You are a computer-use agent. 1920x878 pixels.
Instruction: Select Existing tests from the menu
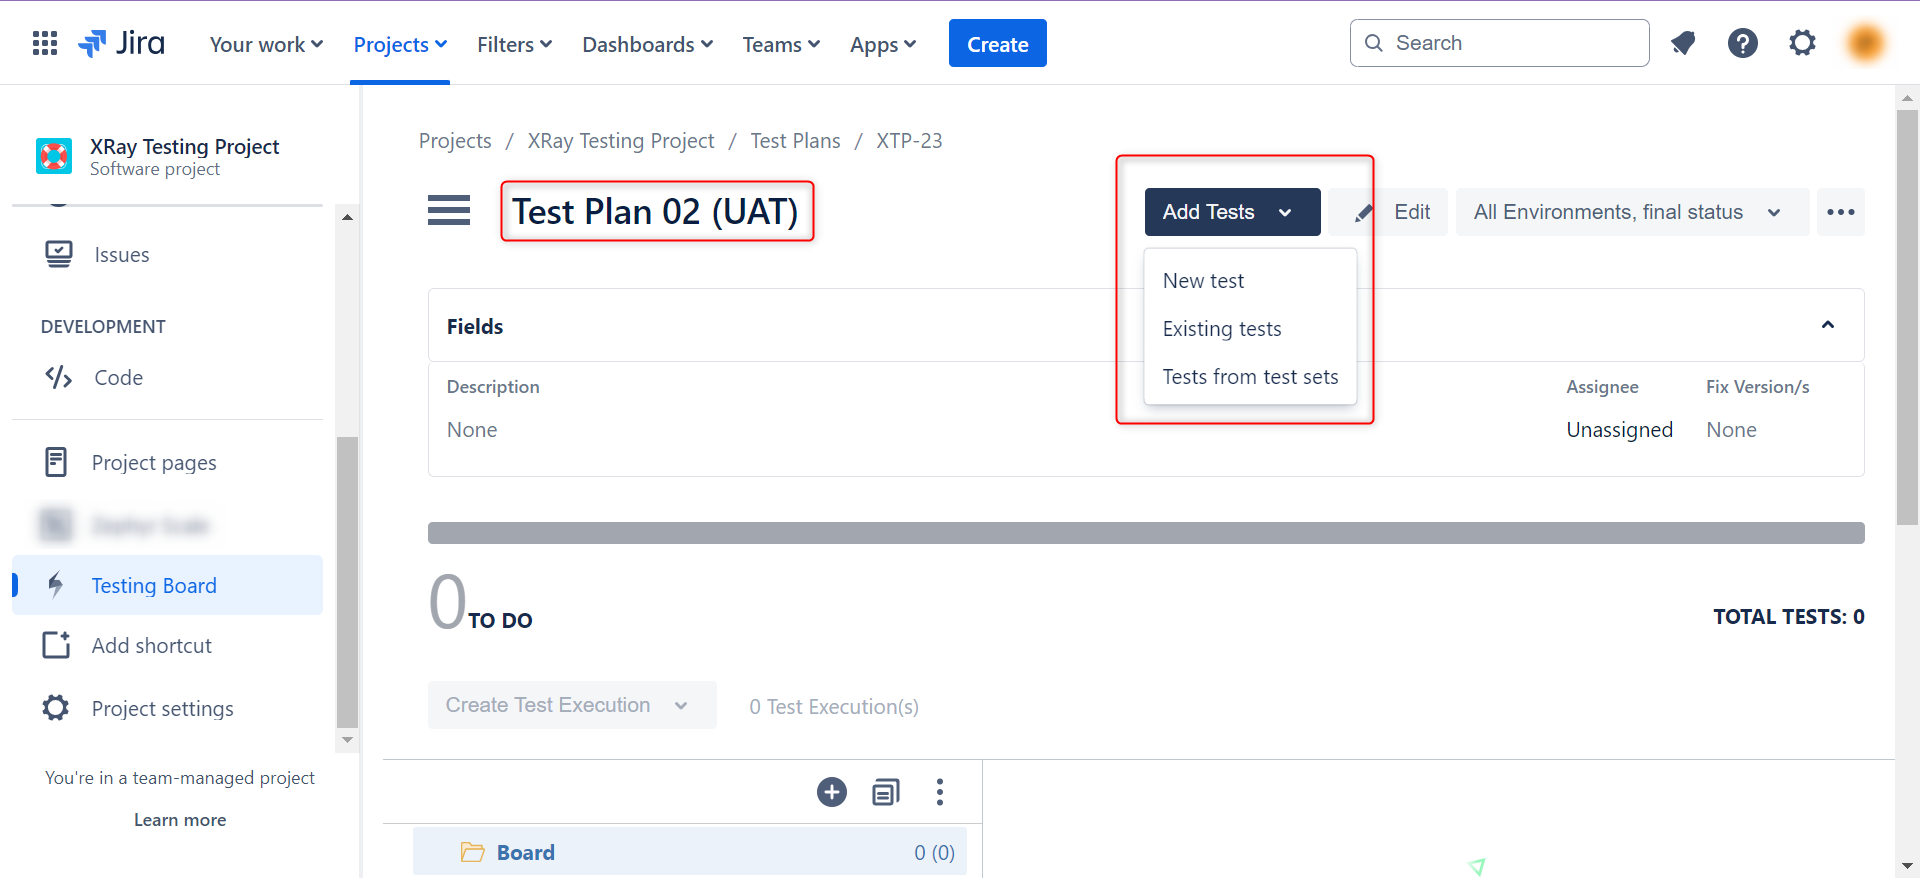[x=1221, y=329]
